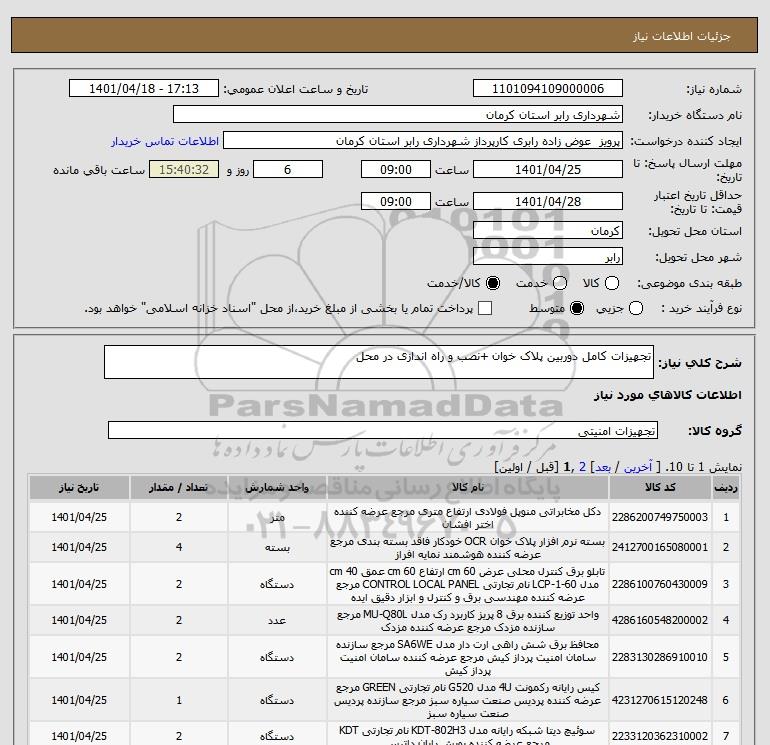Click the delivery city field رابر
The height and width of the screenshot is (745, 770).
[548, 256]
